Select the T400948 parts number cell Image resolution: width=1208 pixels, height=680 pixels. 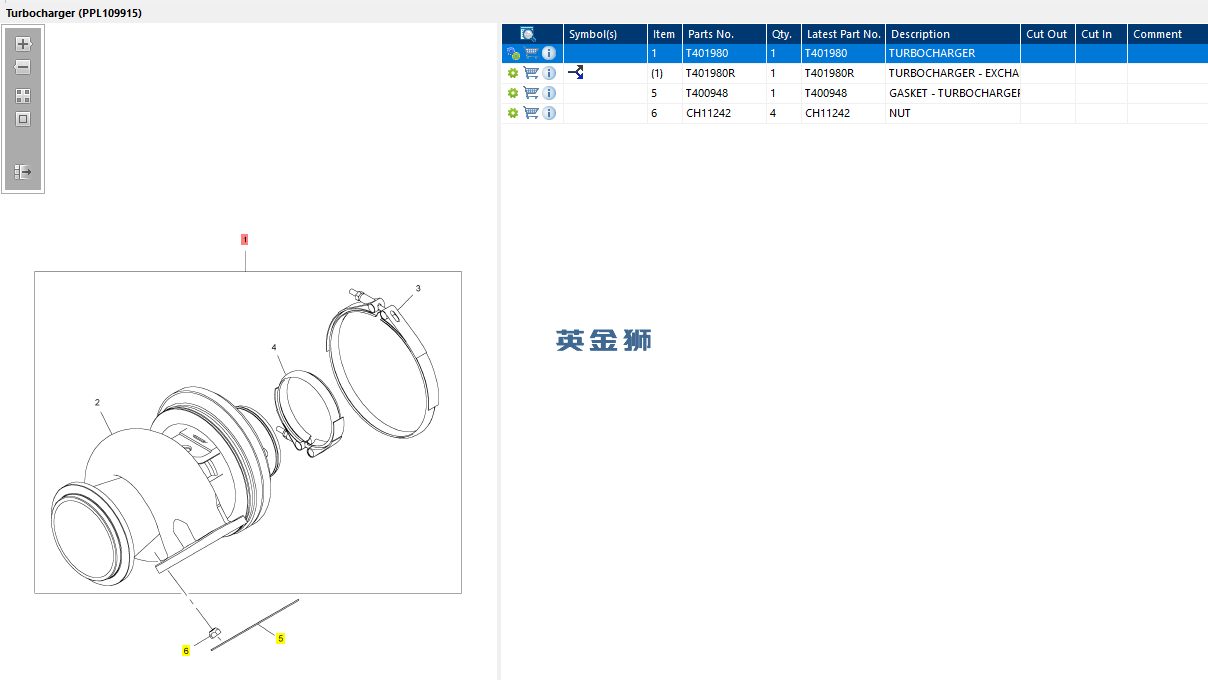724,93
